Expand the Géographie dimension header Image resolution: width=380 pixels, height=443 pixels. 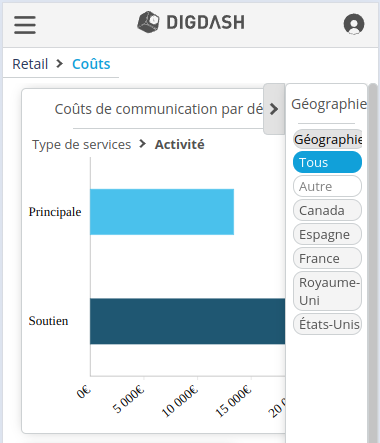[x=328, y=139]
